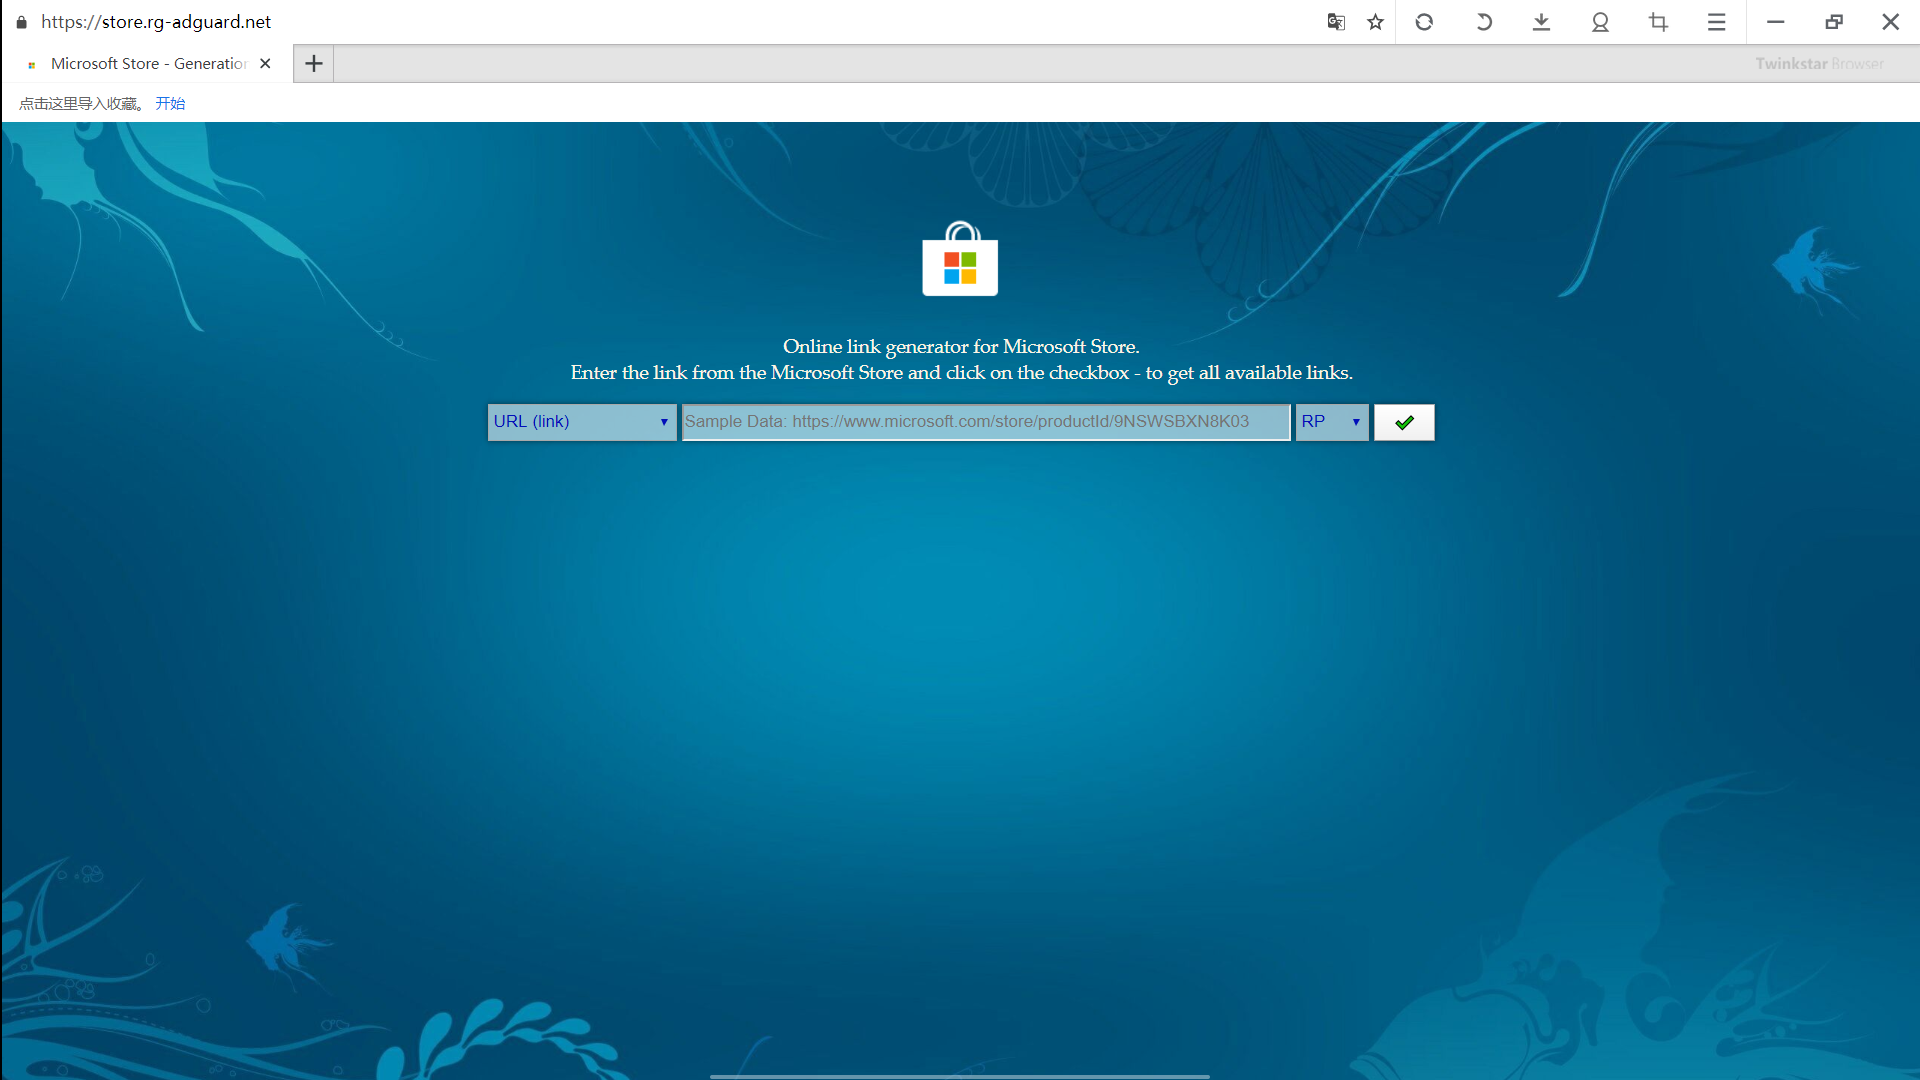Click the Microsoft Store bag logo

point(959,260)
